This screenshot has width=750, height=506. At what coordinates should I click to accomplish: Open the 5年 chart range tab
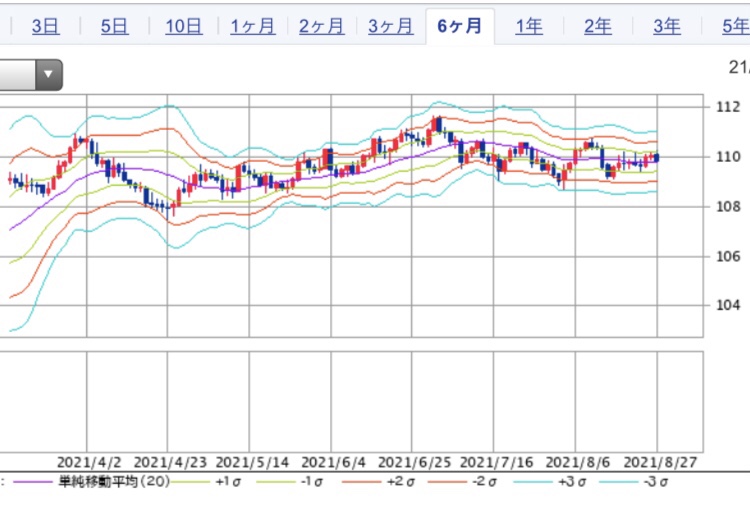point(736,26)
